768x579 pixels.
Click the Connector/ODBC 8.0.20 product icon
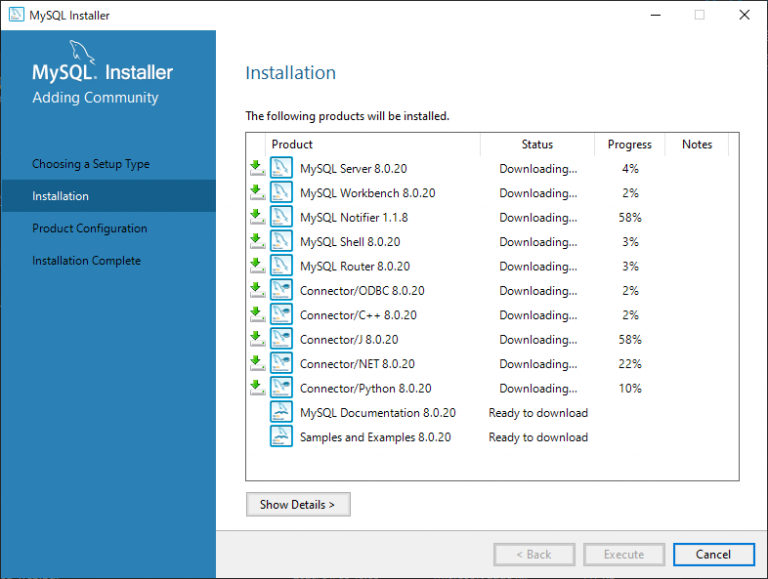[x=281, y=291]
